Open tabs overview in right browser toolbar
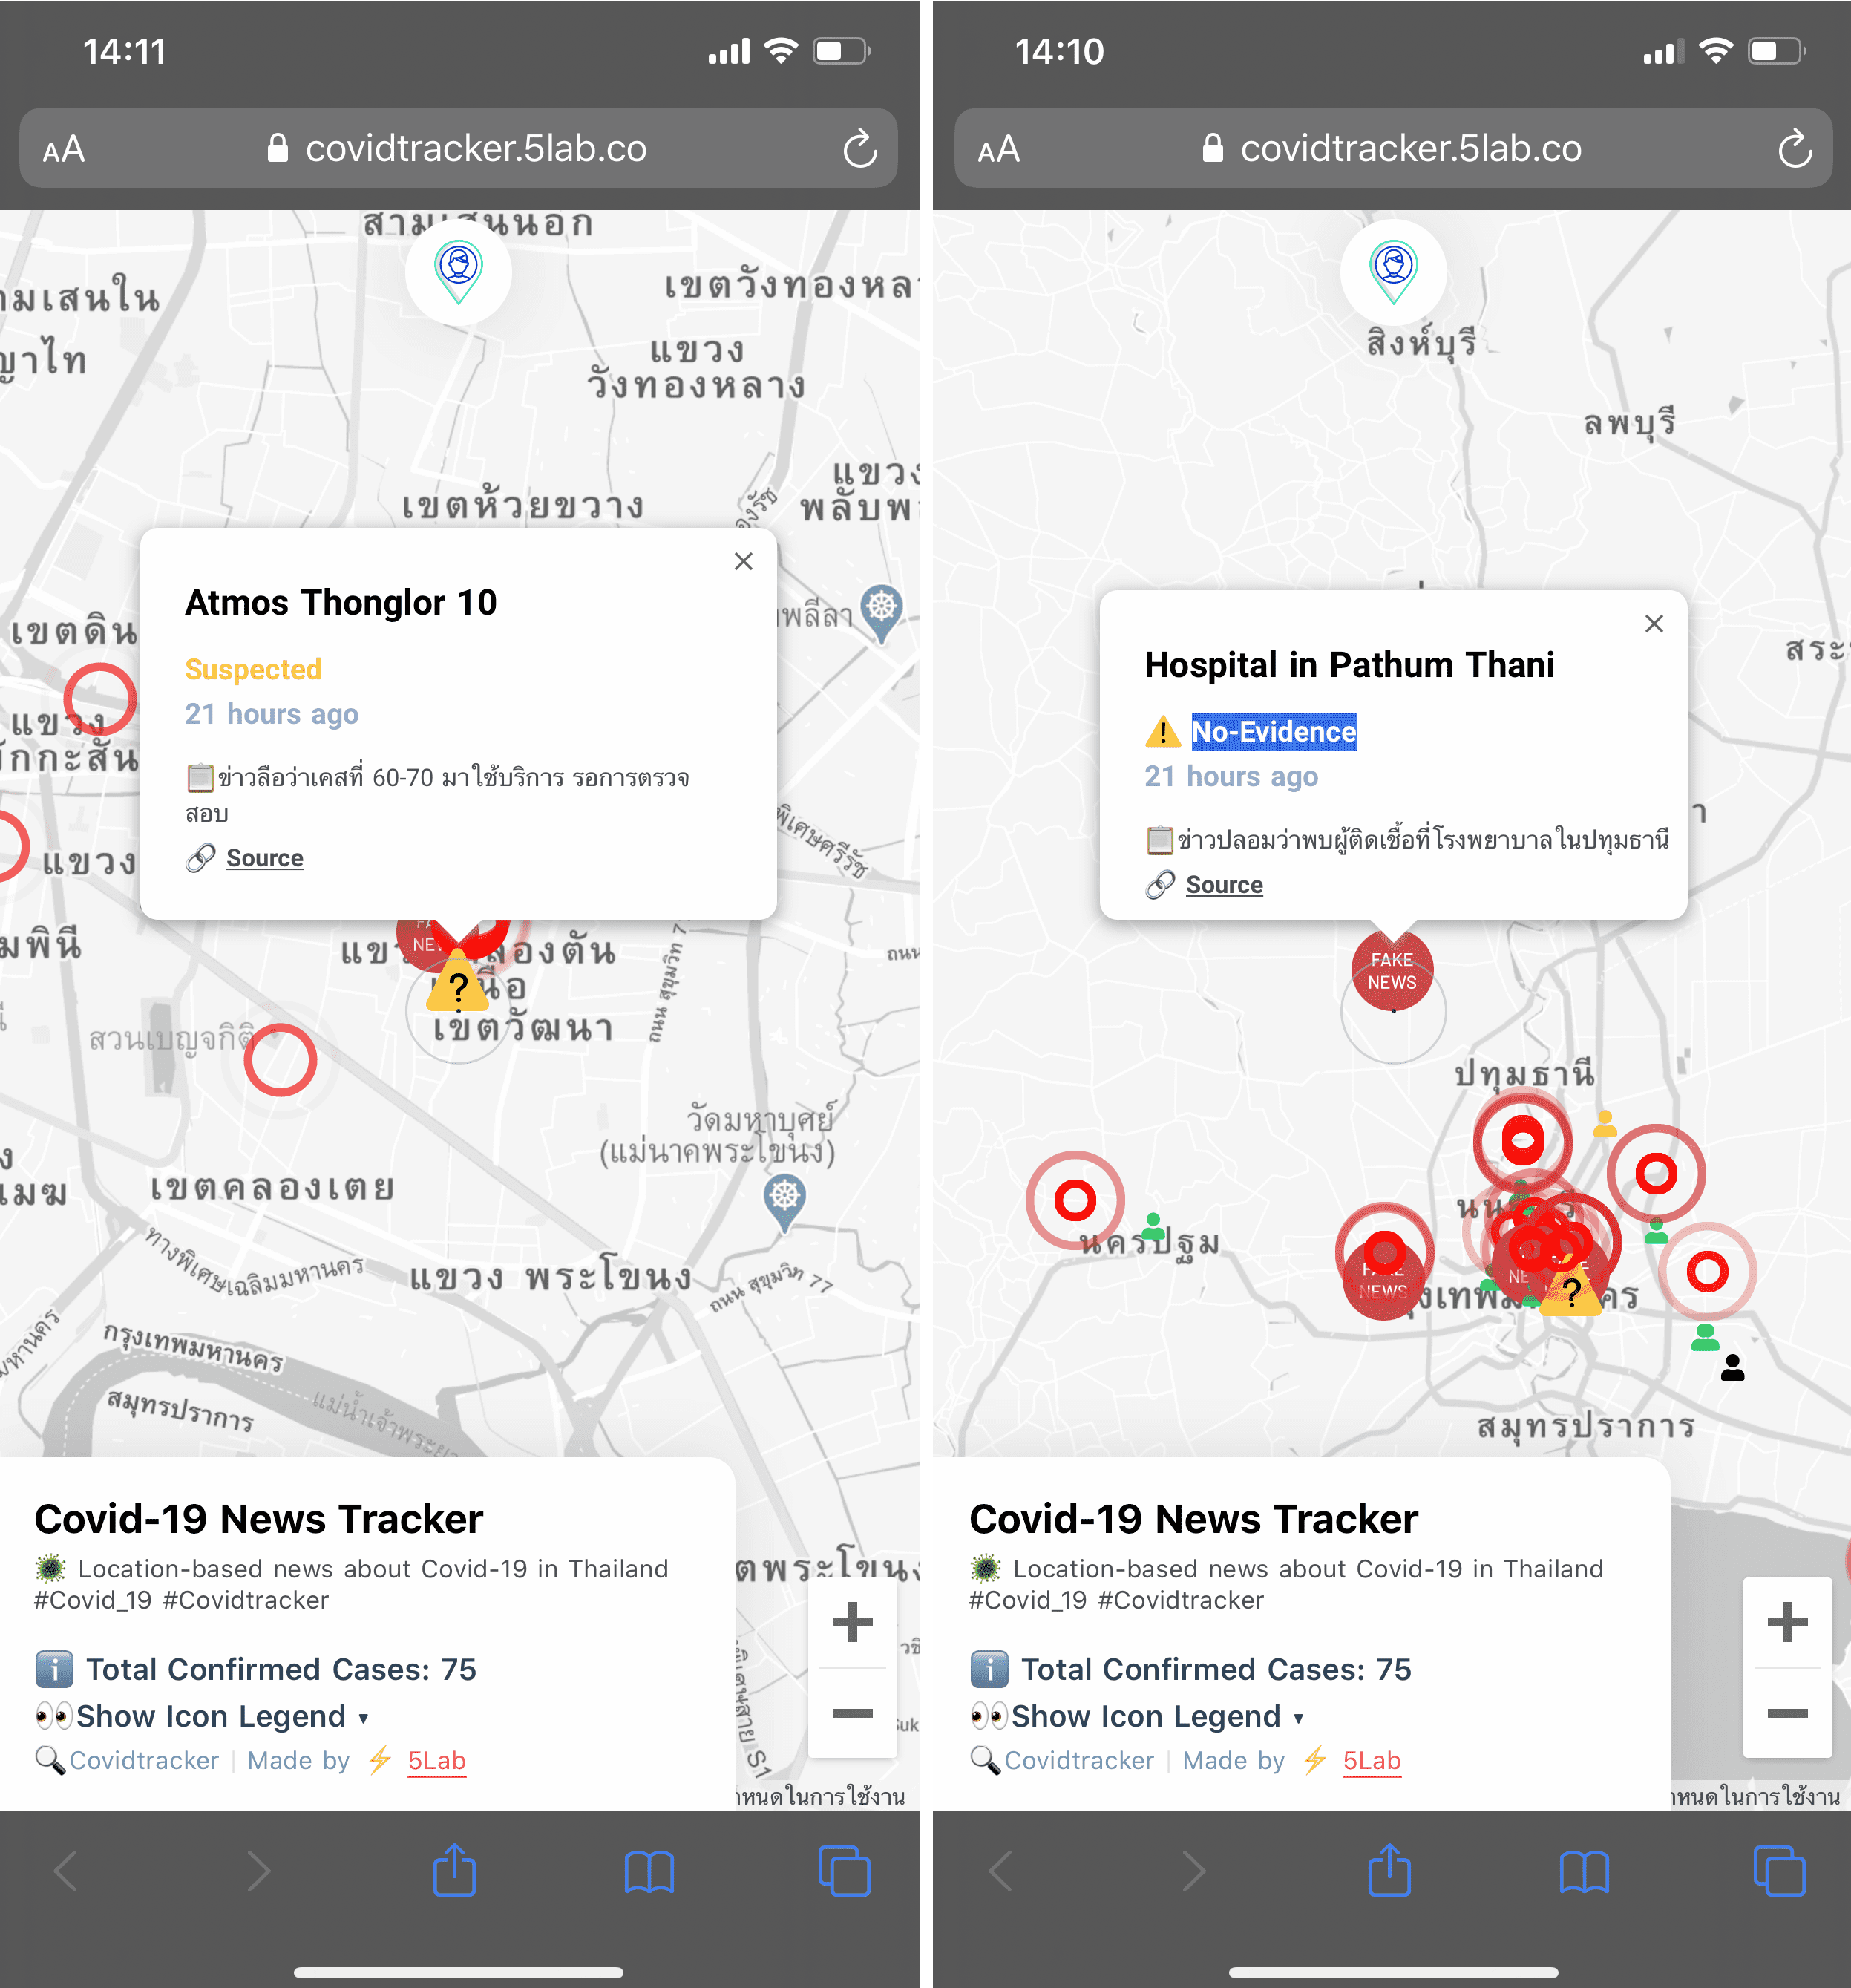The height and width of the screenshot is (1988, 1851). coord(1778,1870)
